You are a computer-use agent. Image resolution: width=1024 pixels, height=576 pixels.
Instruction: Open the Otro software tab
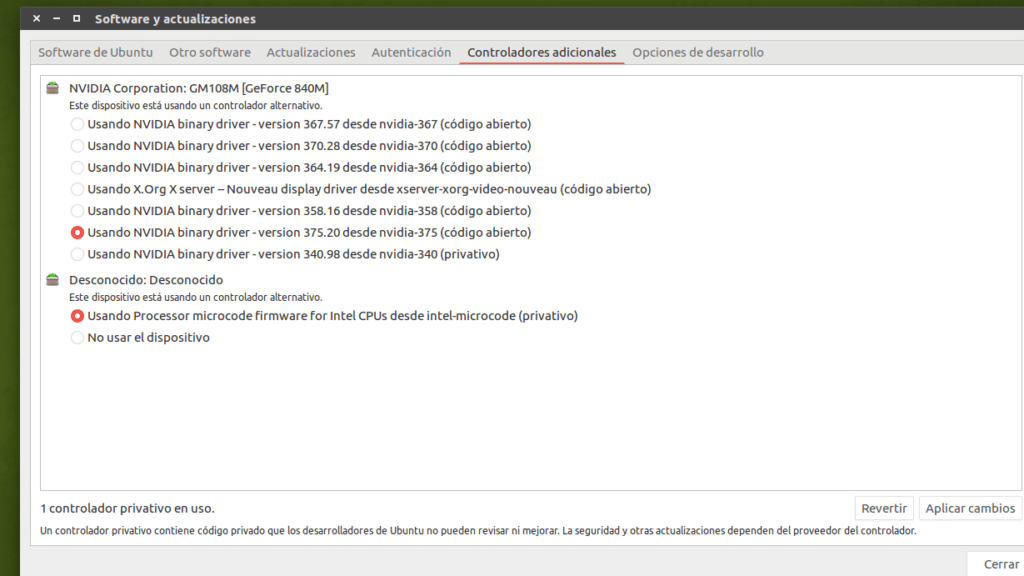click(x=210, y=52)
